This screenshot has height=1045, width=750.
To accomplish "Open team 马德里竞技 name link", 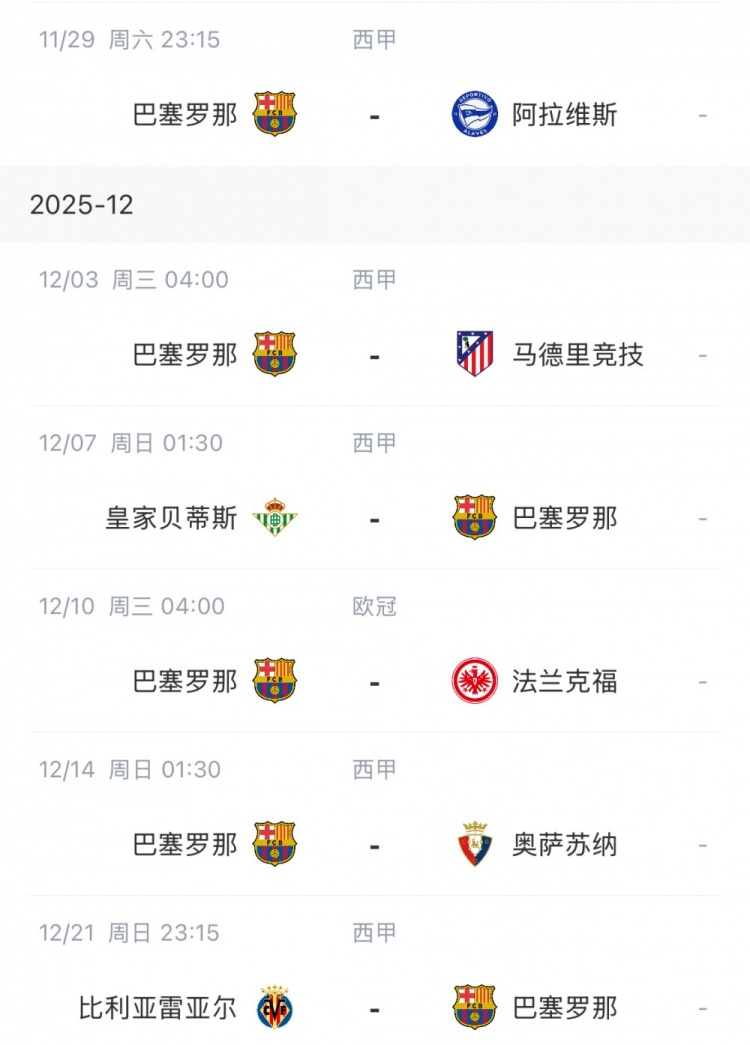I will (578, 354).
